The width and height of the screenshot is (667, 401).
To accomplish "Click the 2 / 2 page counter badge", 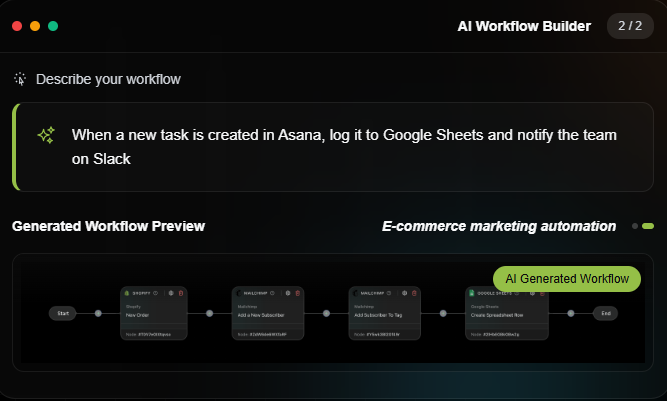I will 630,26.
